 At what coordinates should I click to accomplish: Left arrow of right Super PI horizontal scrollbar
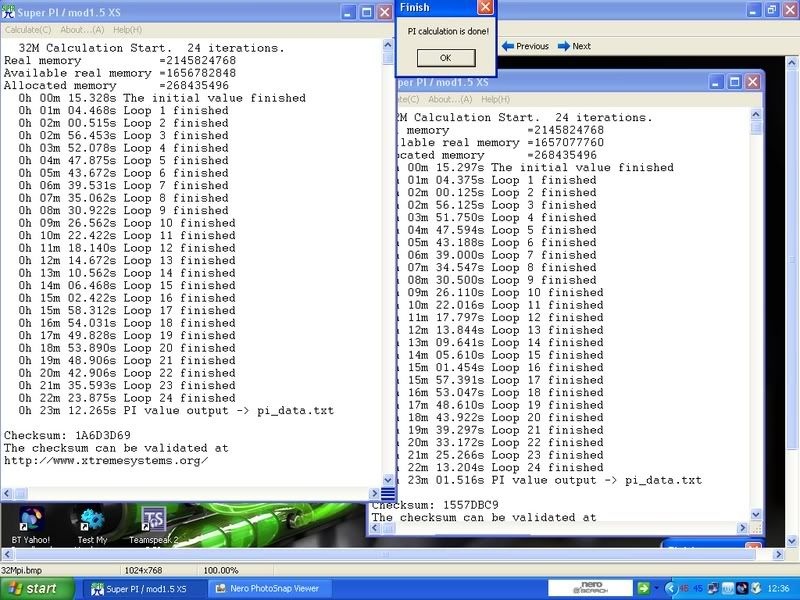tap(375, 528)
